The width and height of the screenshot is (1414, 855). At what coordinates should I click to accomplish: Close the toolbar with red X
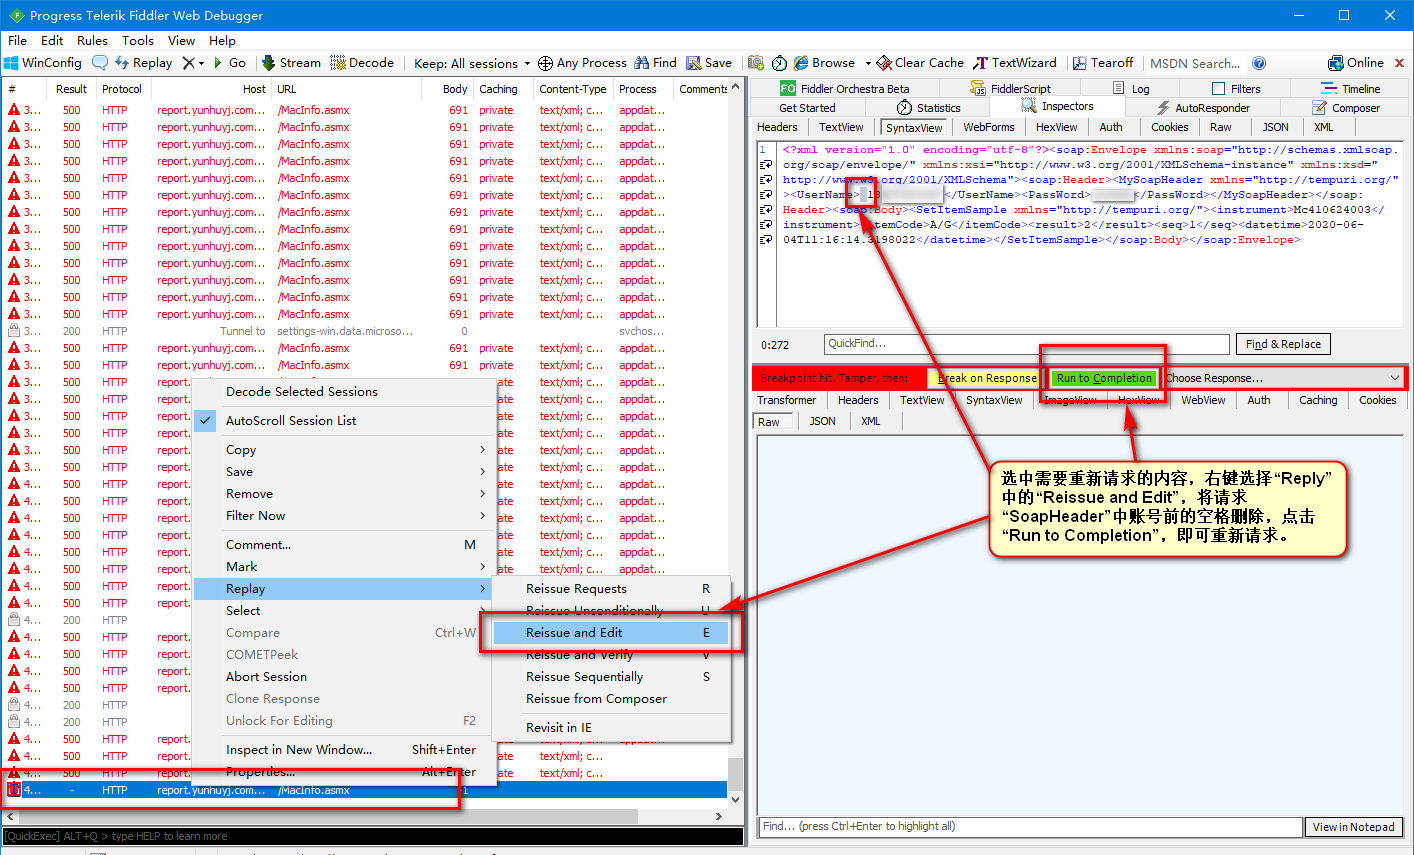coord(1399,63)
